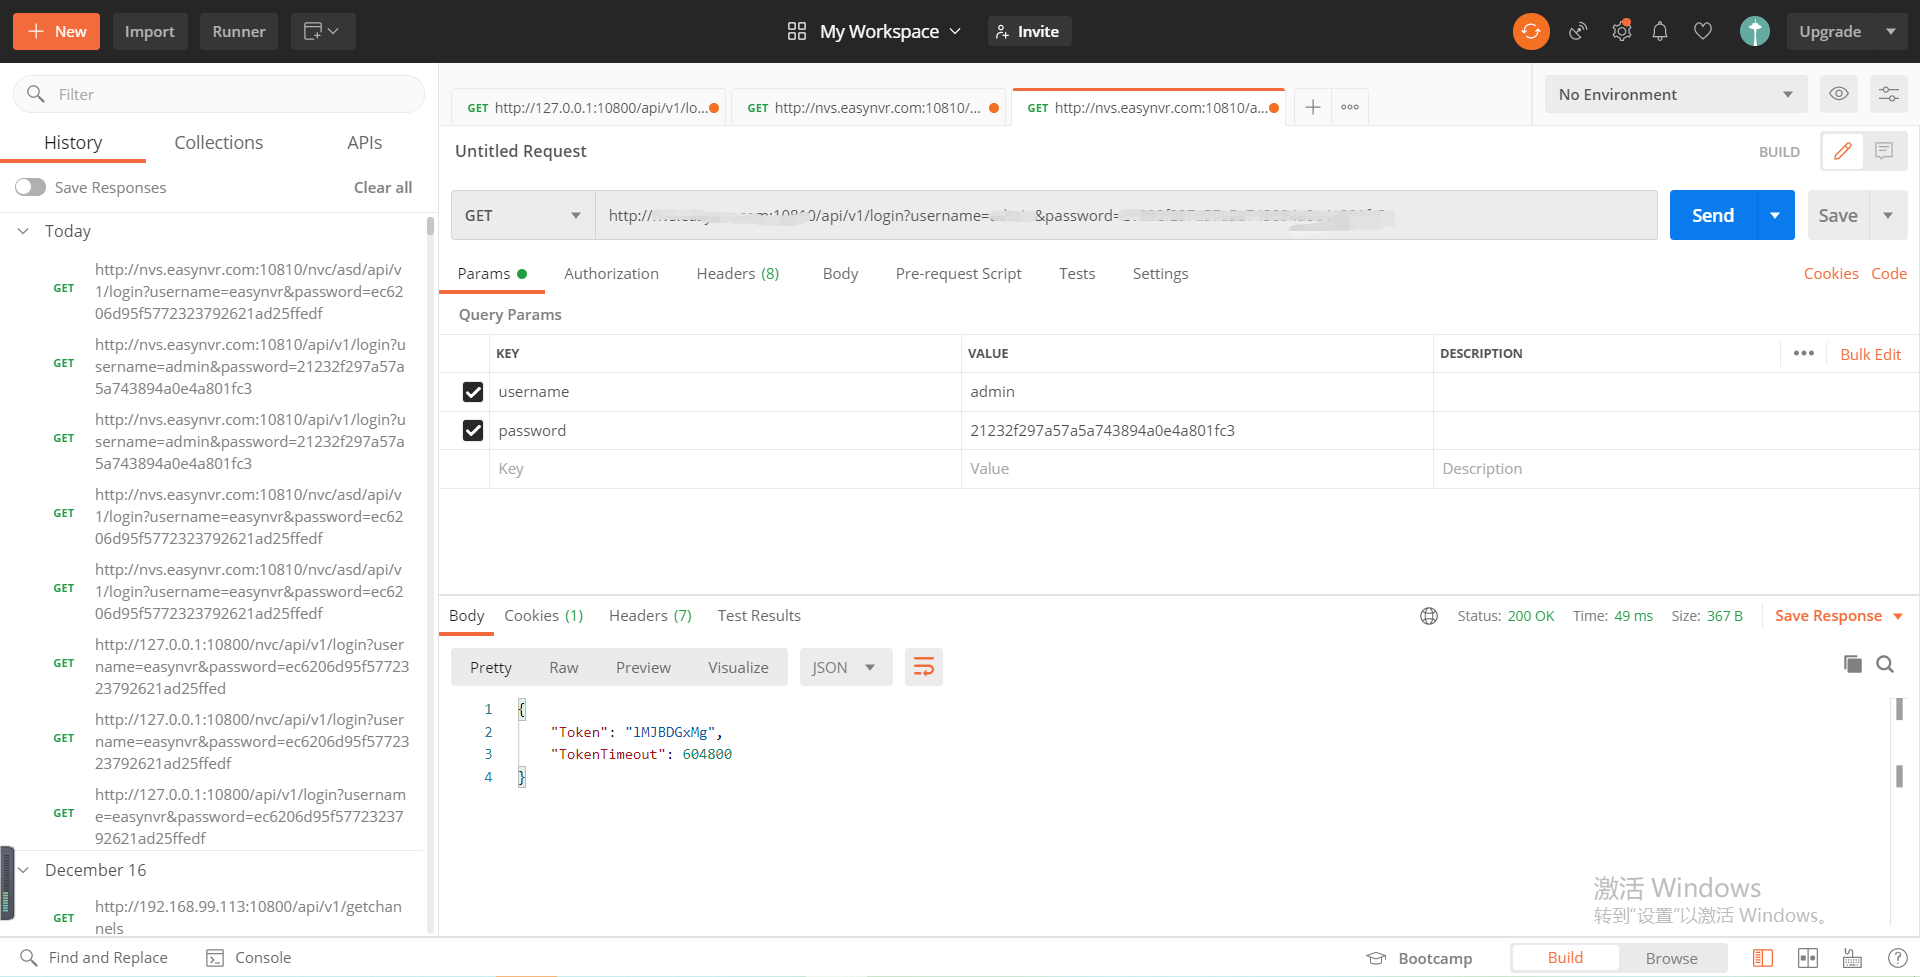
Task: Open the GET method dropdown
Action: (x=523, y=215)
